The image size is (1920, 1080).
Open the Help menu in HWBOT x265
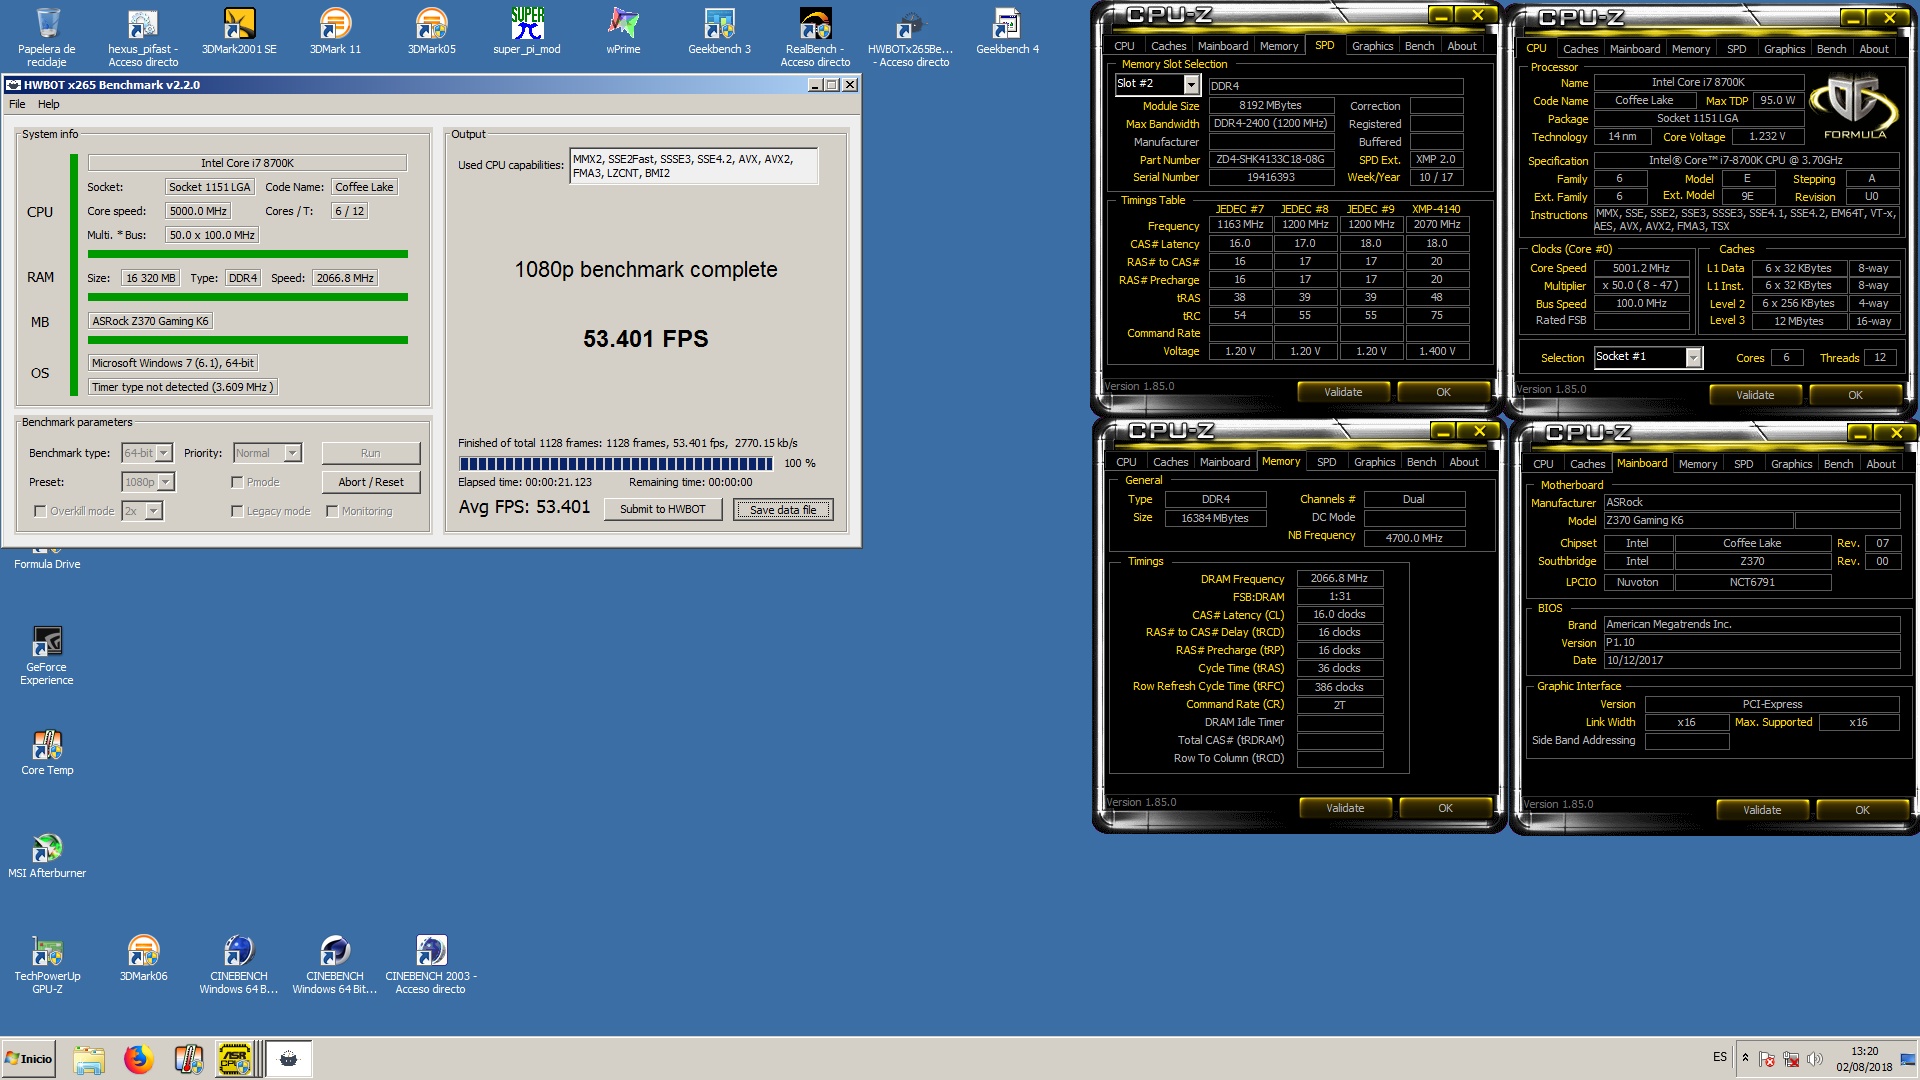pos(49,104)
